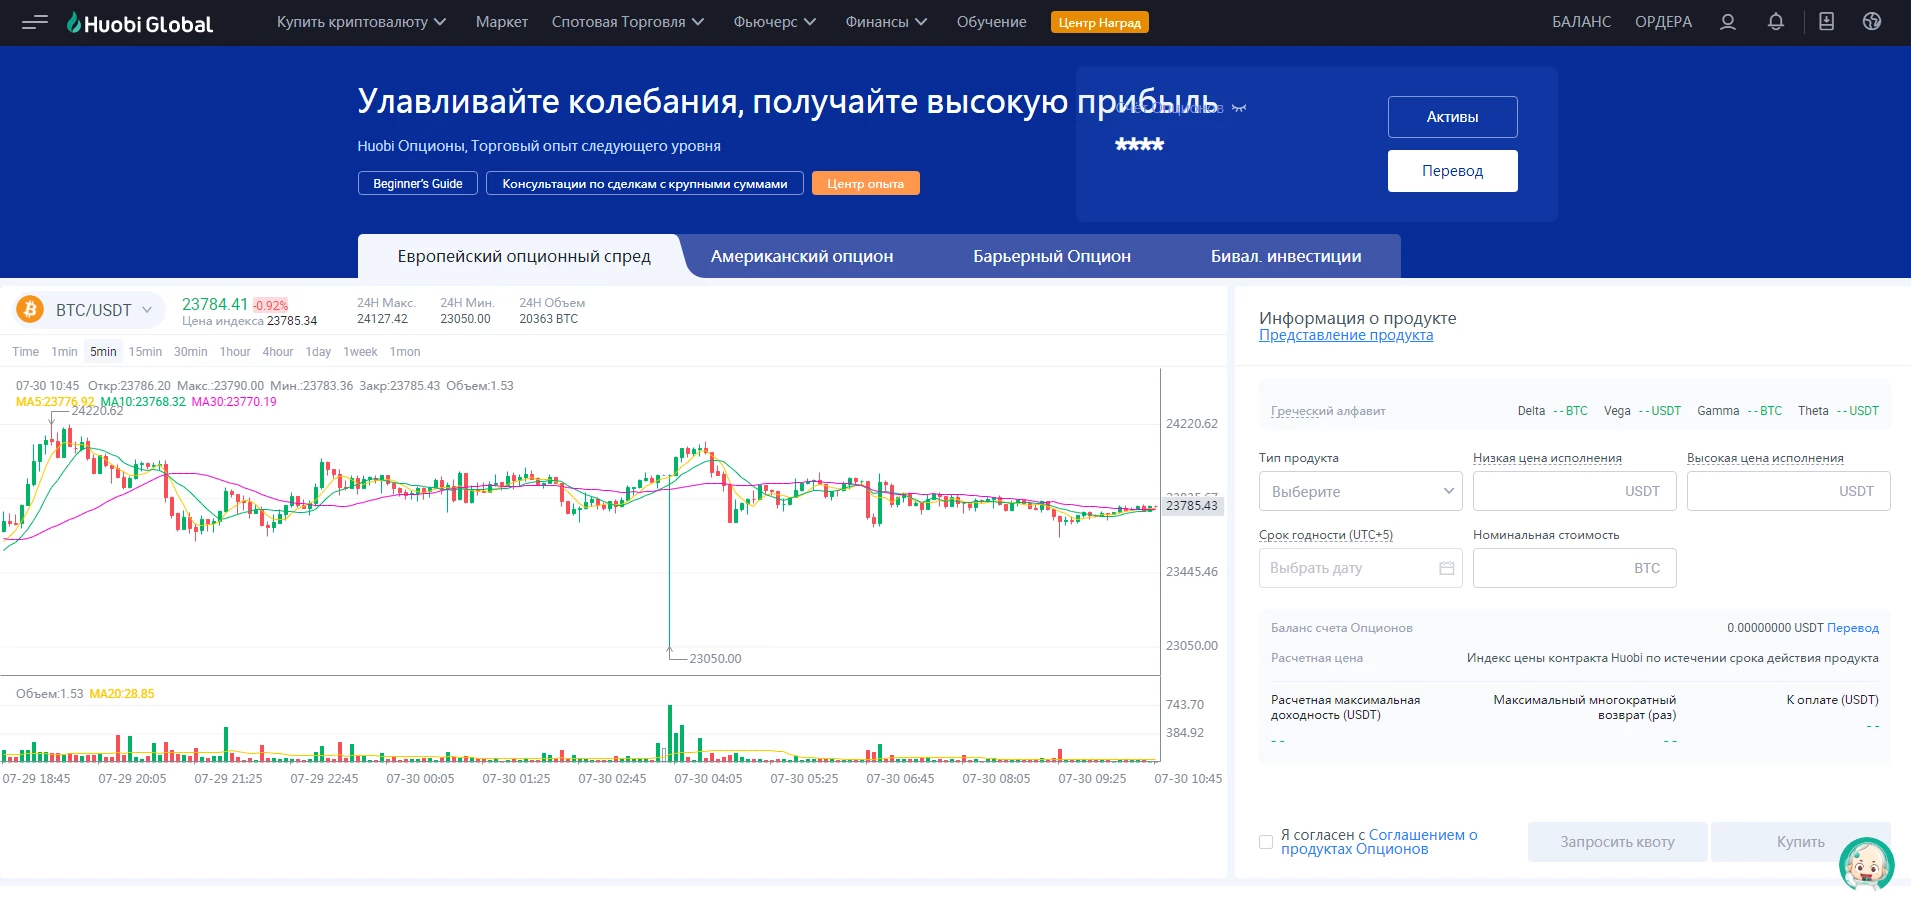Click the MA20 volume indicator label
The image size is (1911, 901).
(x=122, y=694)
